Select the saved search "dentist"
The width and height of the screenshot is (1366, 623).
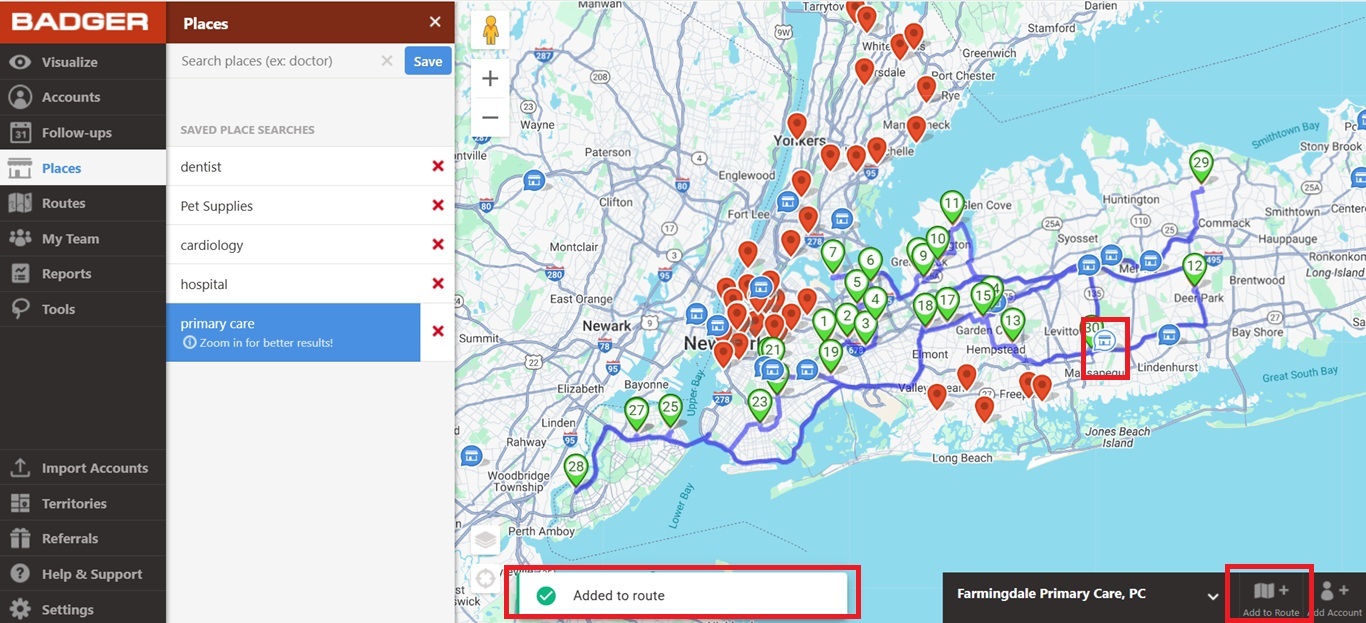[x=293, y=167]
